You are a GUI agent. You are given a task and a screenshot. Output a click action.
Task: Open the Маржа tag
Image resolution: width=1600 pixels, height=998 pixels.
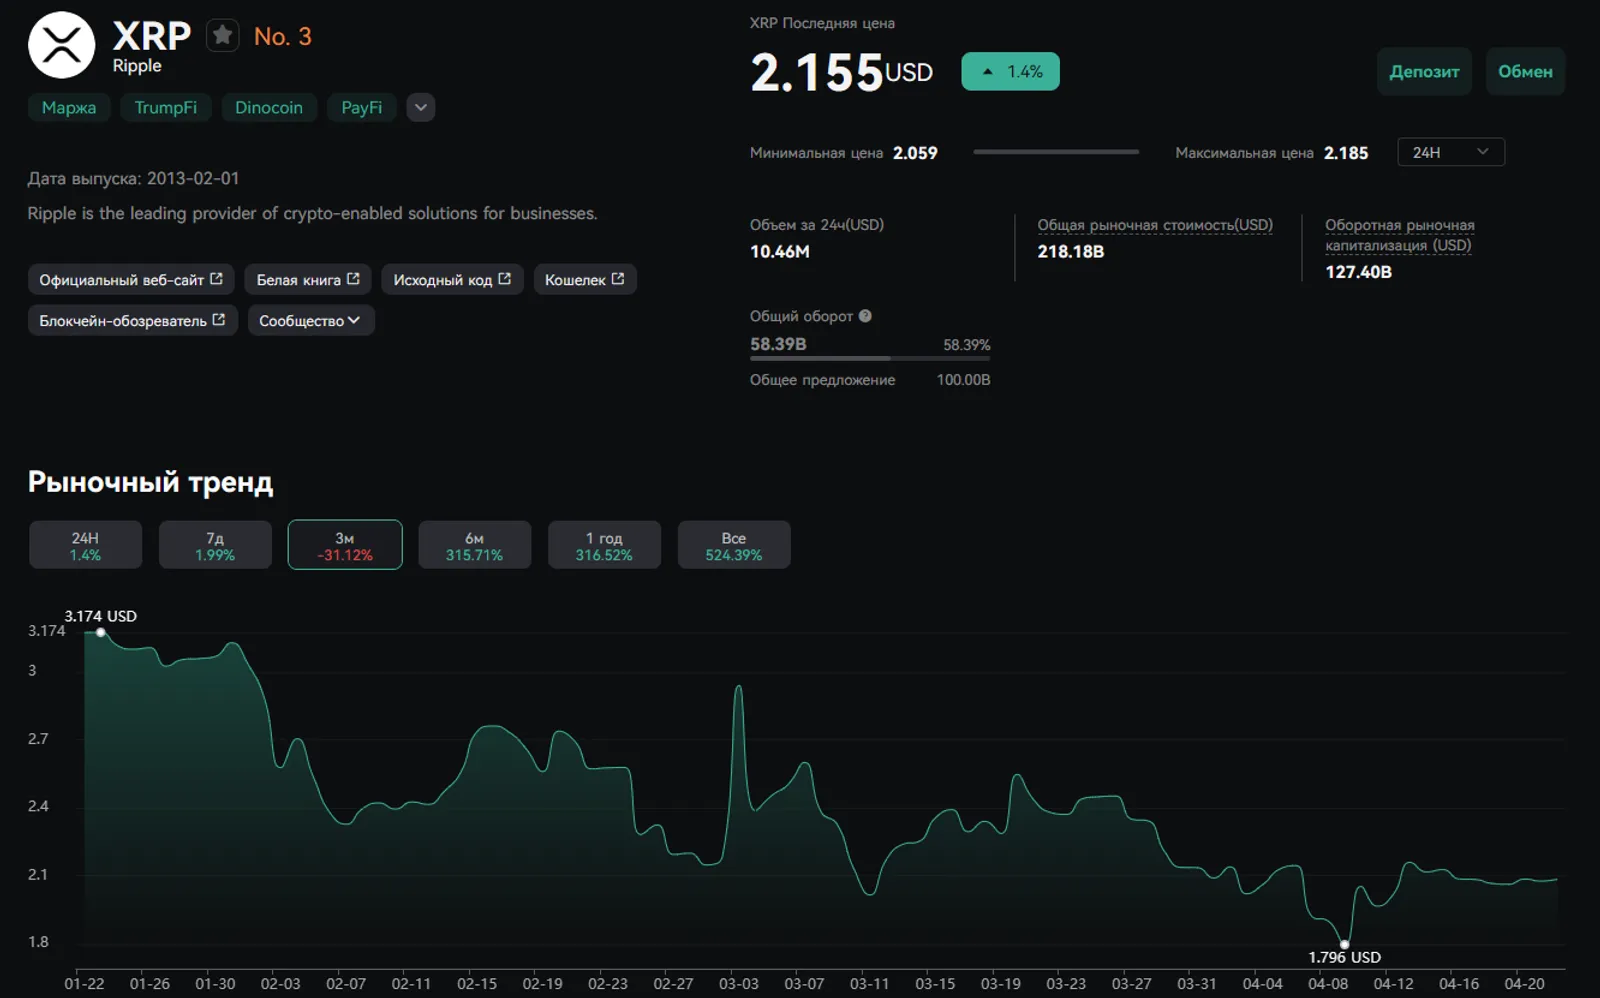pos(69,107)
